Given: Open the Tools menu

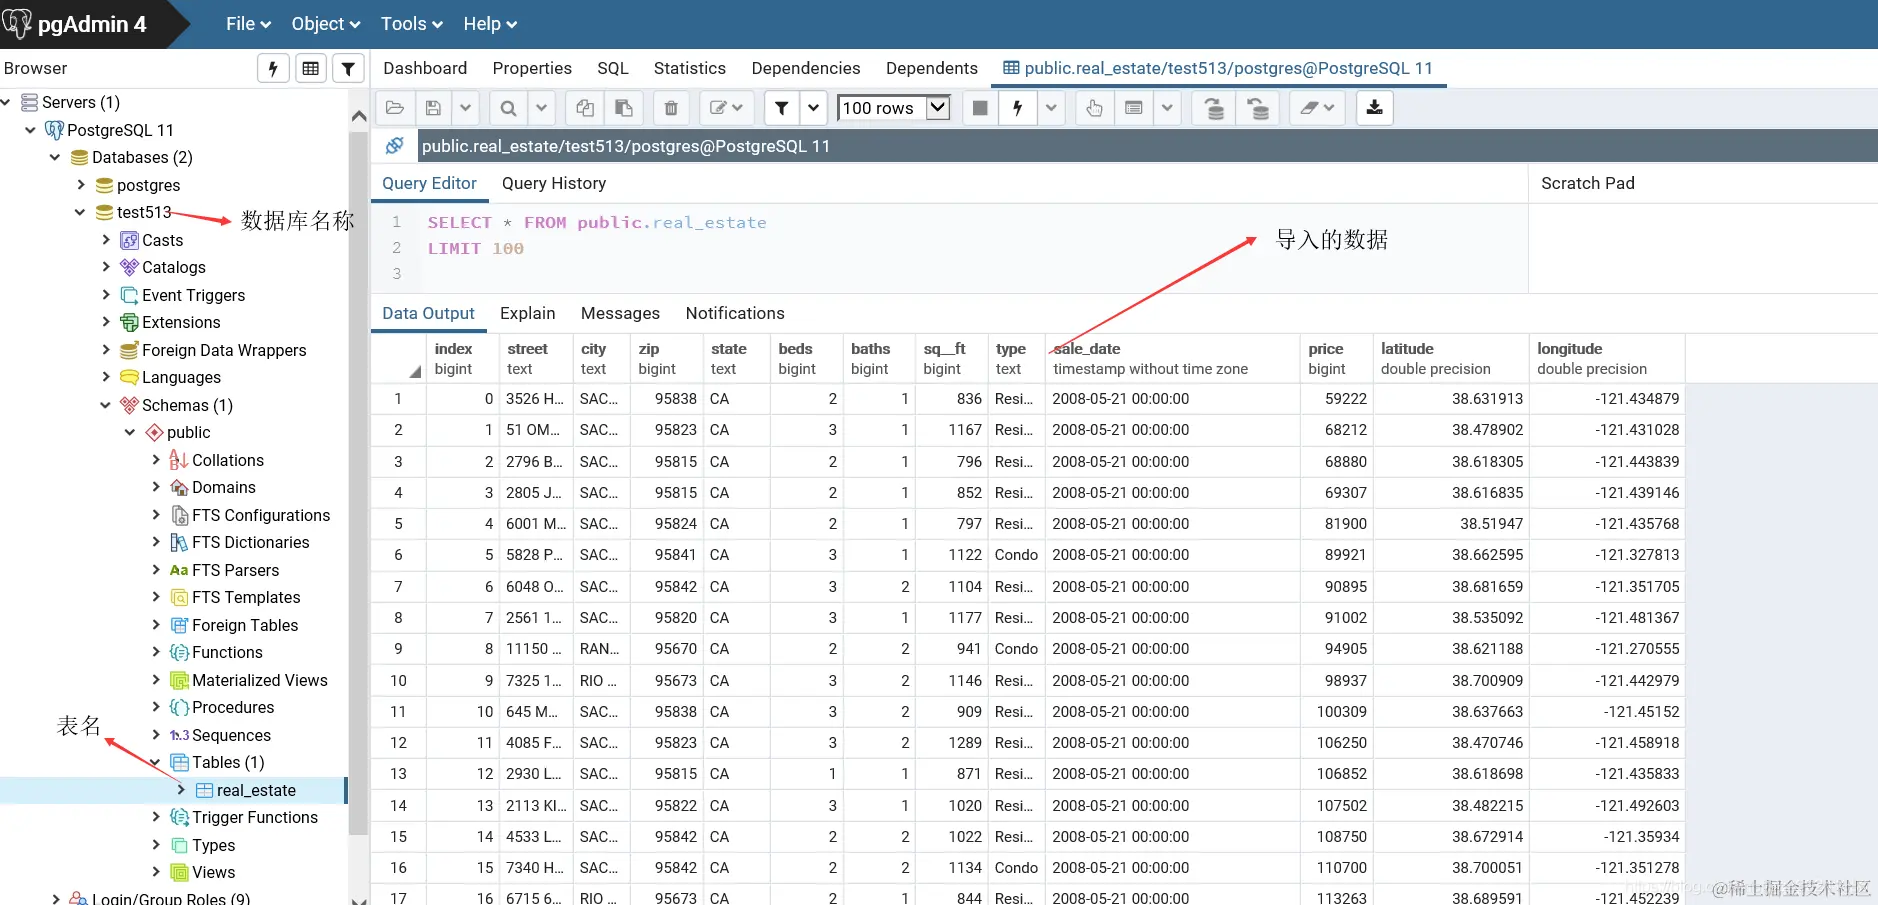Looking at the screenshot, I should pyautogui.click(x=404, y=23).
